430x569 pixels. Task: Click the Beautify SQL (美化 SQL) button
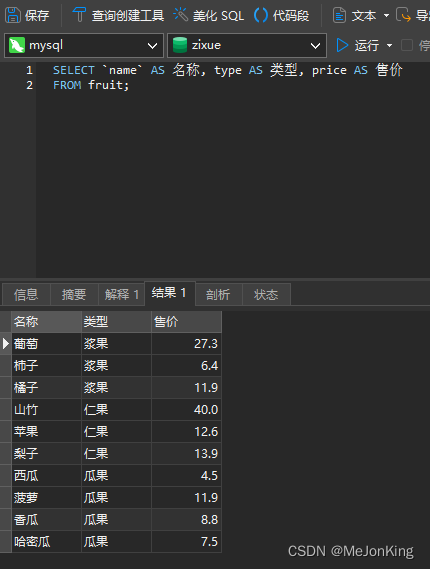[209, 16]
